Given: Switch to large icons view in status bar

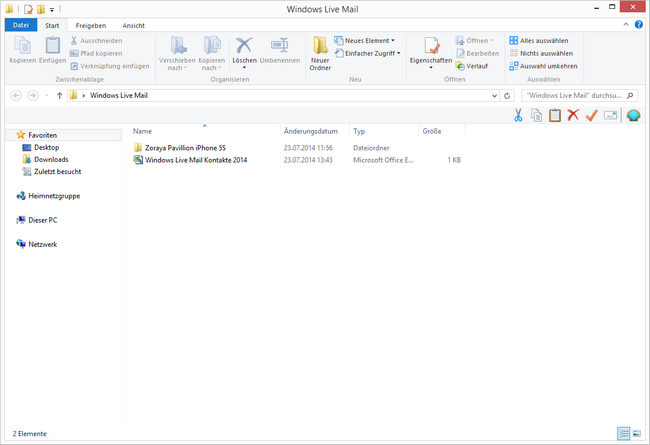Looking at the screenshot, I should [x=637, y=433].
